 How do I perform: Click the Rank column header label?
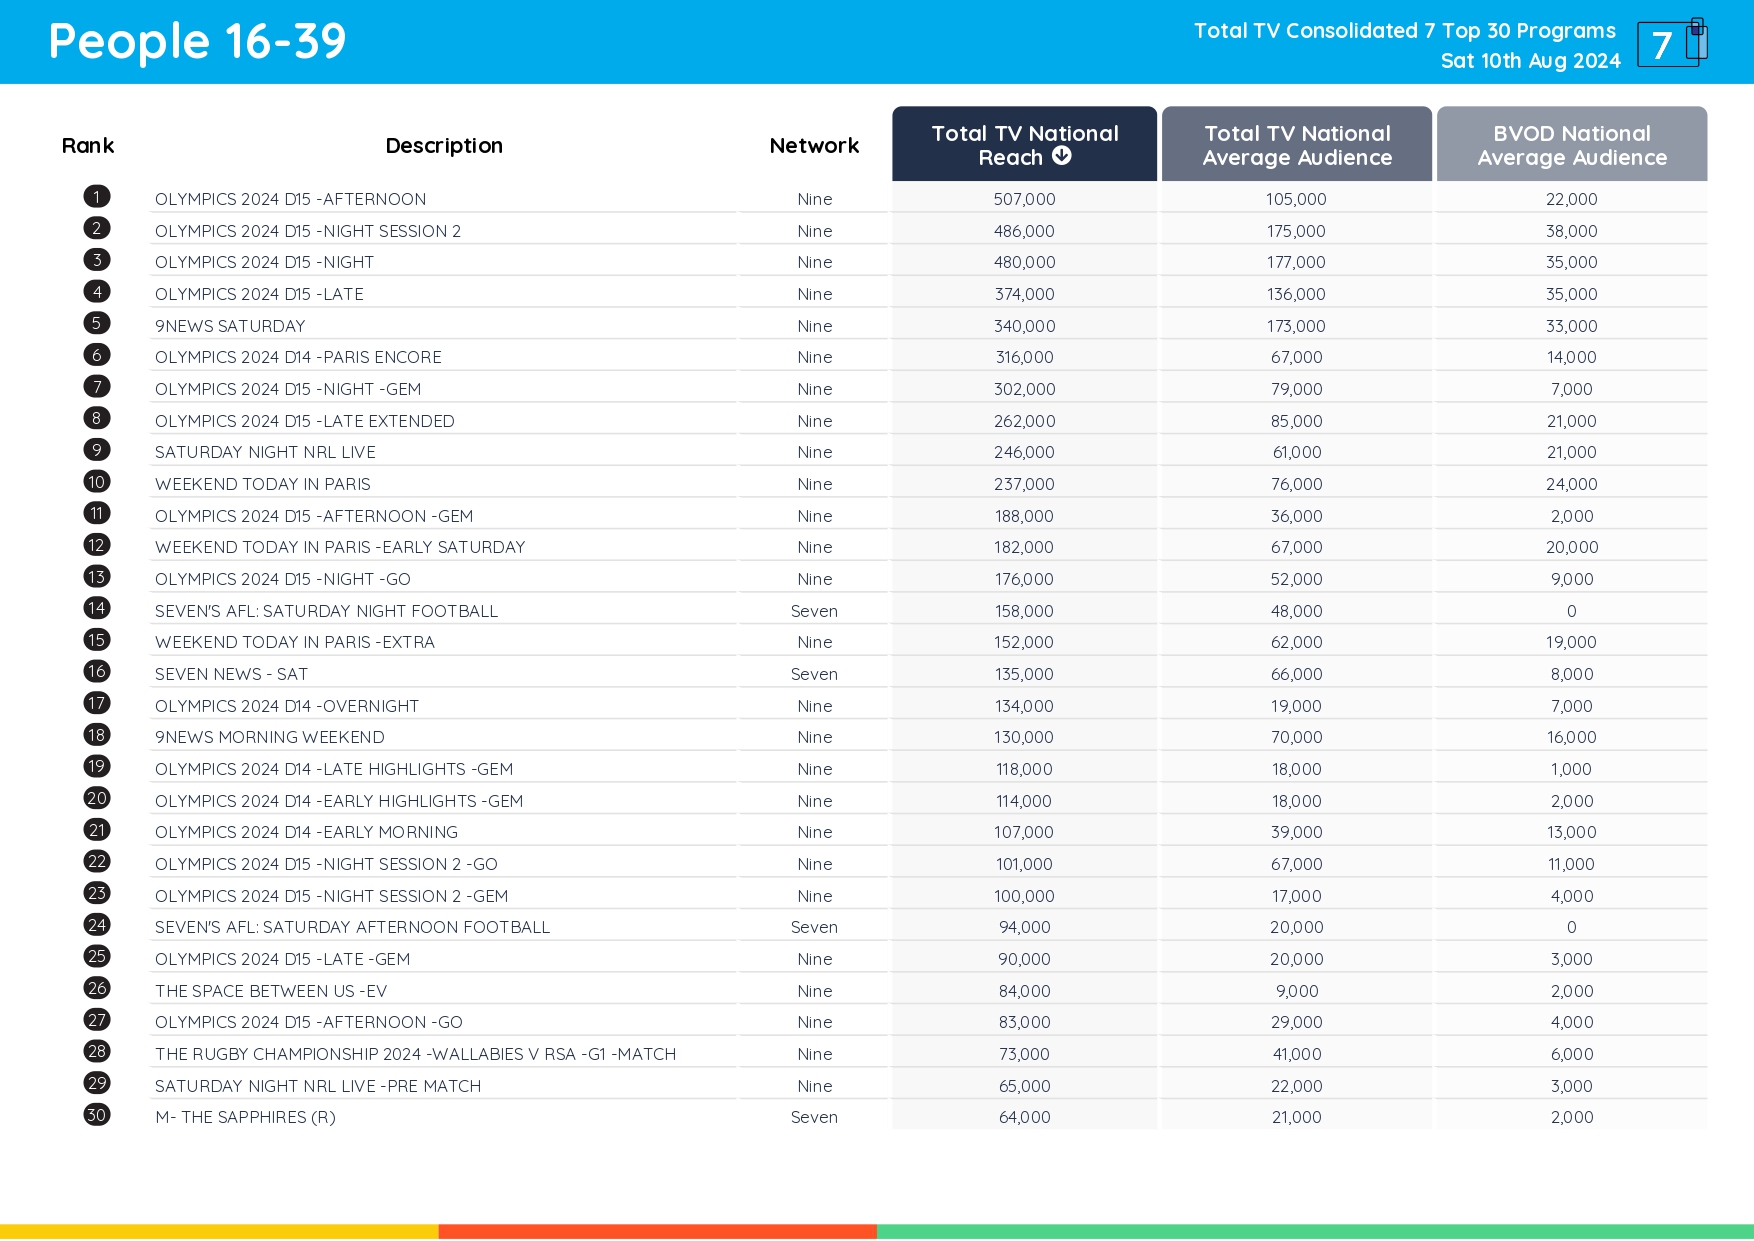pos(88,145)
